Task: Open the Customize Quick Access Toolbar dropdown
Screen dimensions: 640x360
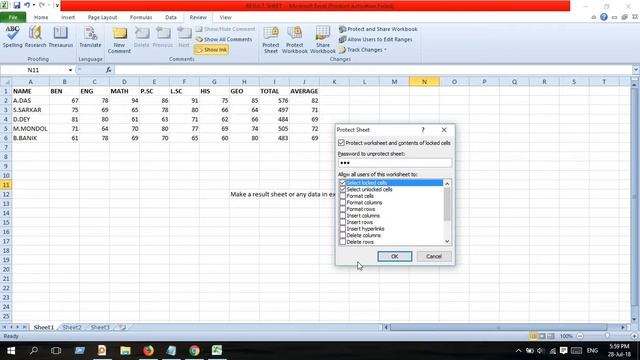Action: click(x=57, y=5)
